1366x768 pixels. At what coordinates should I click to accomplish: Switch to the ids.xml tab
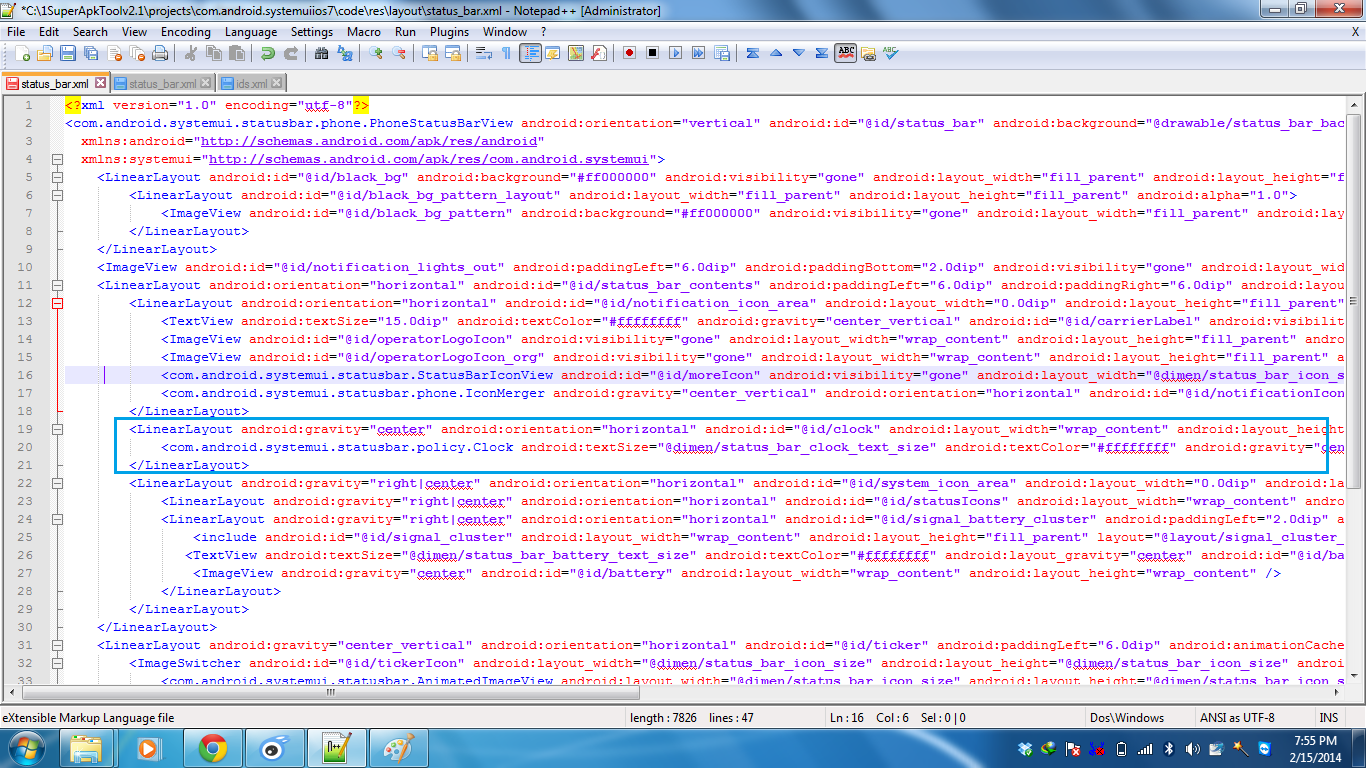tap(251, 83)
